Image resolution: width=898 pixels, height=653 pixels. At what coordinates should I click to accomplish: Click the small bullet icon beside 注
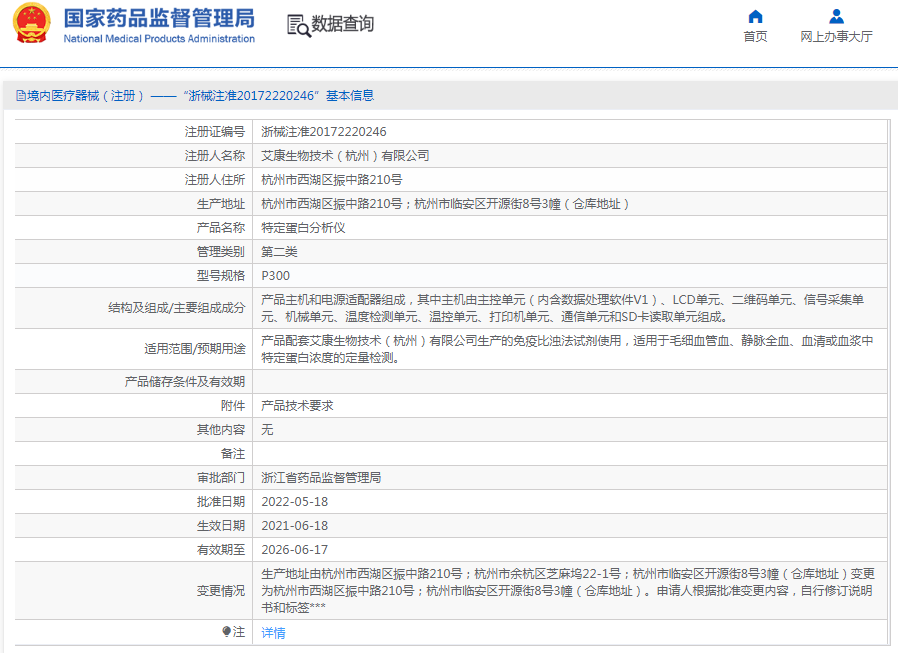(226, 632)
